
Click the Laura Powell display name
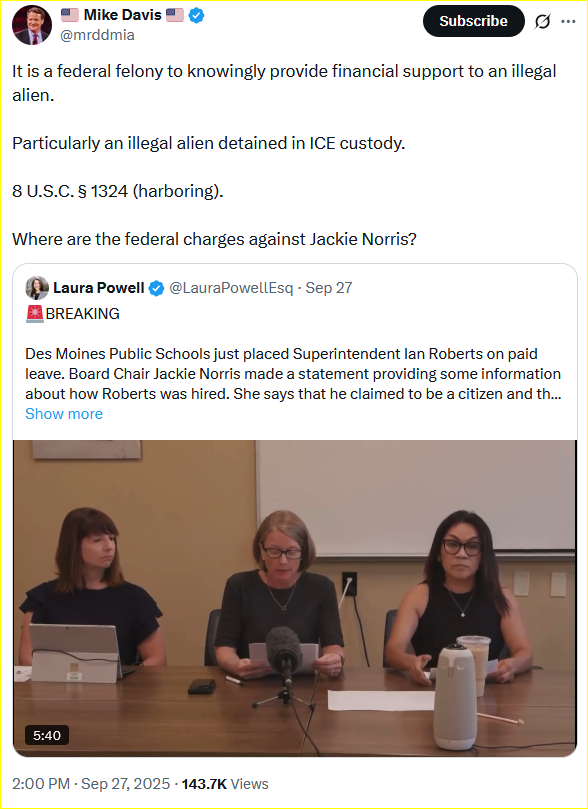[x=99, y=288]
